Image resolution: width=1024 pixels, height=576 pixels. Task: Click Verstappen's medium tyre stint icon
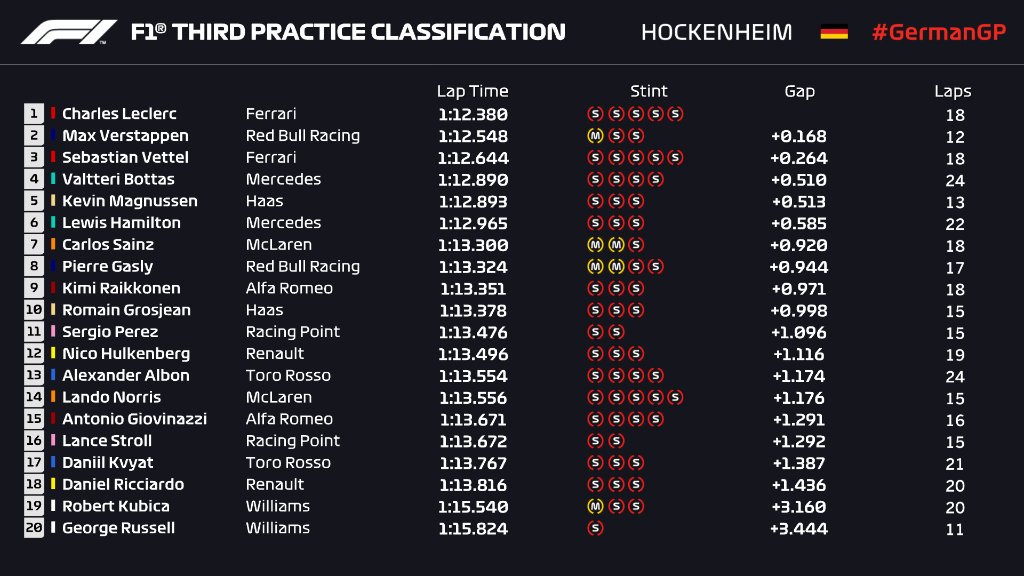click(596, 136)
